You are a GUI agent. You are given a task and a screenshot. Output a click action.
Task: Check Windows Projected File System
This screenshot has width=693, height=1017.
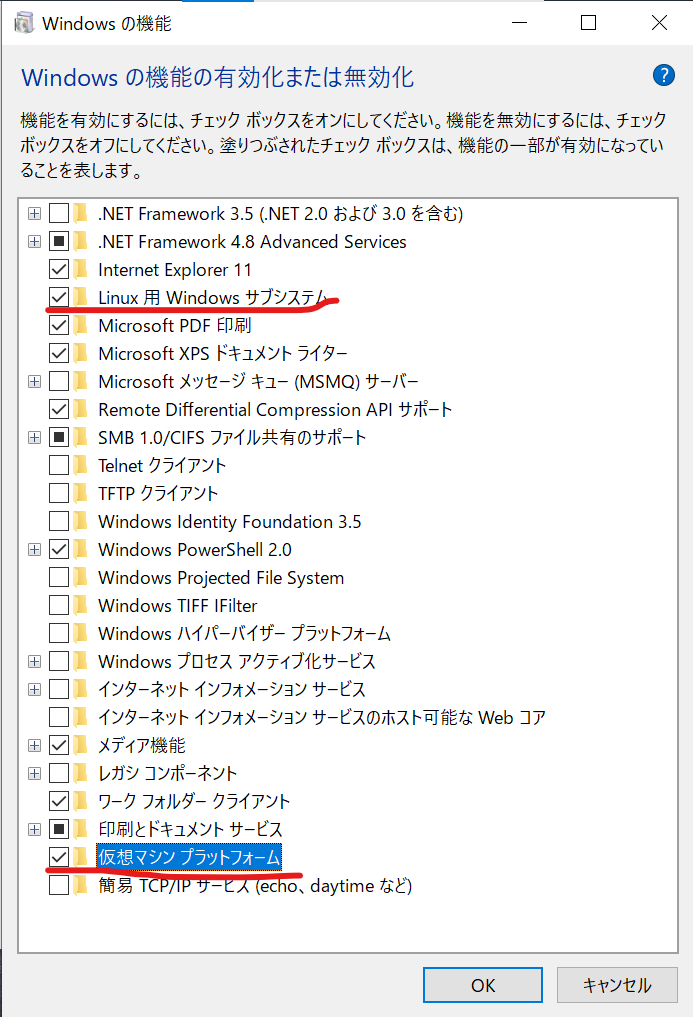coord(59,577)
